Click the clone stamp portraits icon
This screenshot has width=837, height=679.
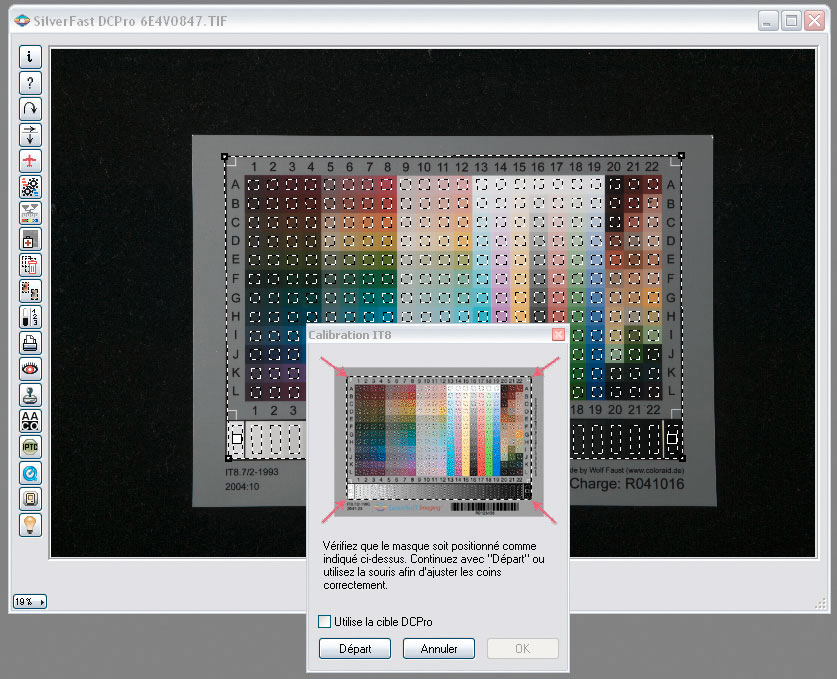pyautogui.click(x=30, y=291)
